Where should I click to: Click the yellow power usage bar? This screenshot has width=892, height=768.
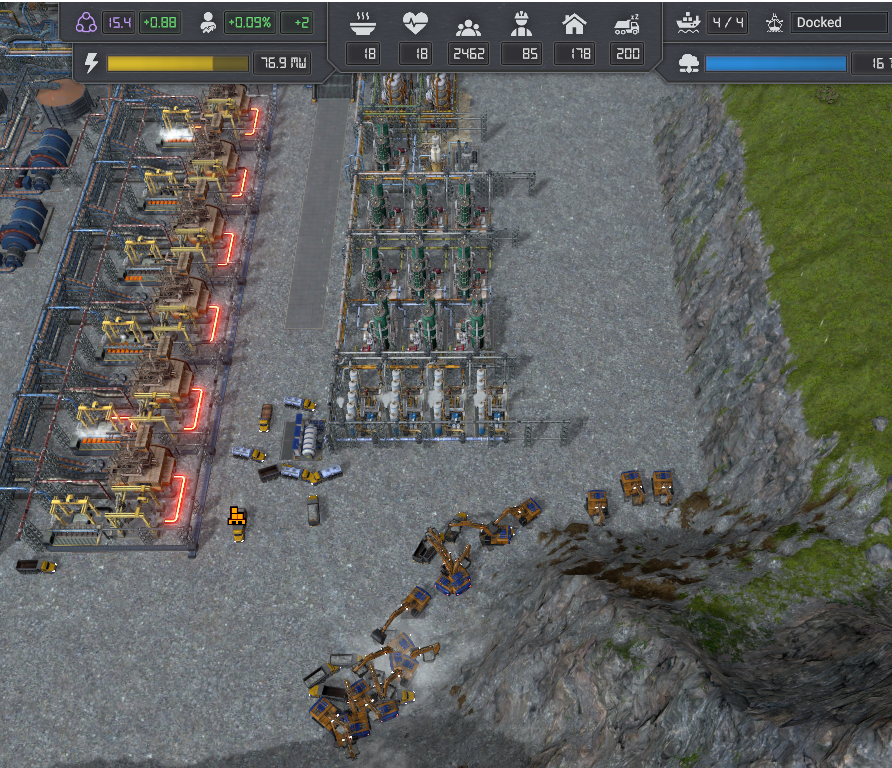pos(177,63)
